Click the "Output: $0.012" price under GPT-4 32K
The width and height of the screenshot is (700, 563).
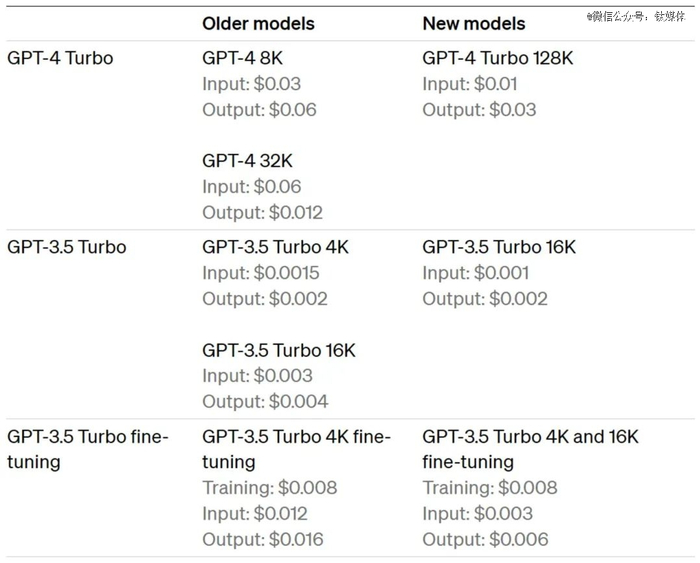(263, 212)
